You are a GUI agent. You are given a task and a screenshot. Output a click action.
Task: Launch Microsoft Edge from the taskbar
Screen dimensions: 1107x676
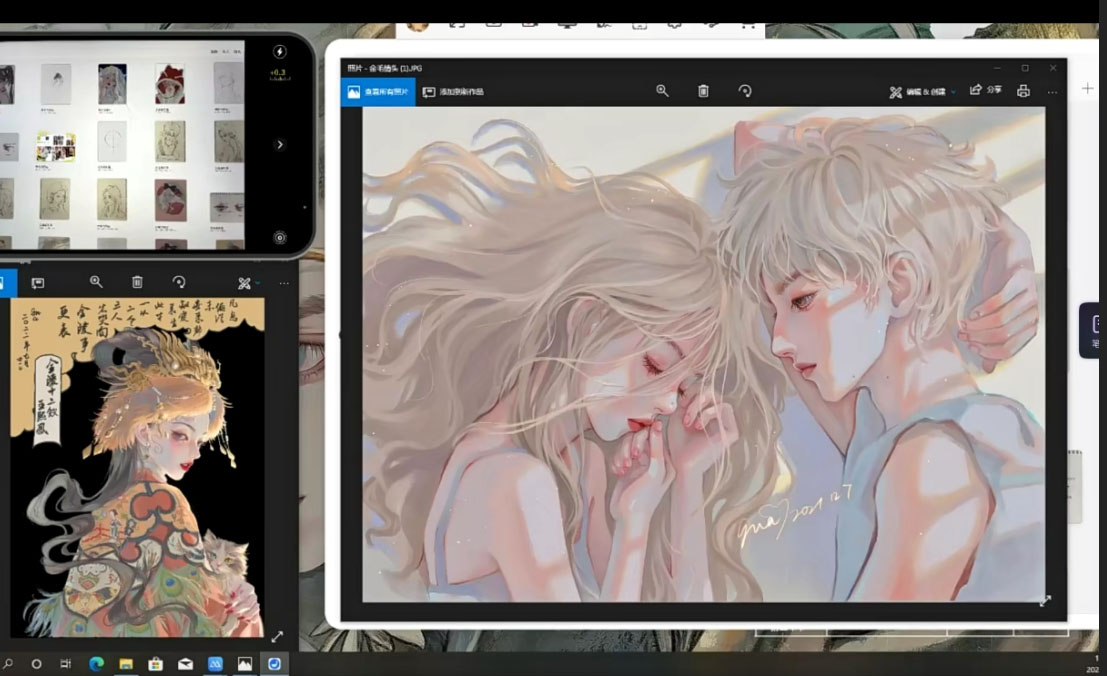pyautogui.click(x=96, y=663)
